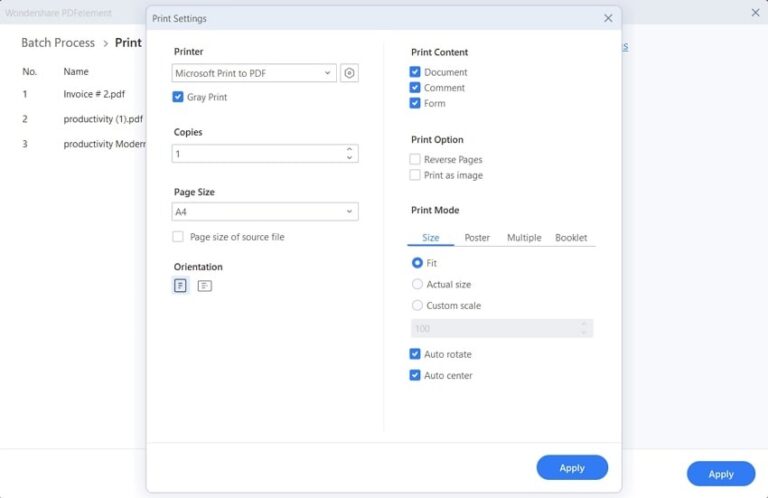Switch to the Poster print mode tab
Image resolution: width=768 pixels, height=498 pixels.
coord(477,238)
